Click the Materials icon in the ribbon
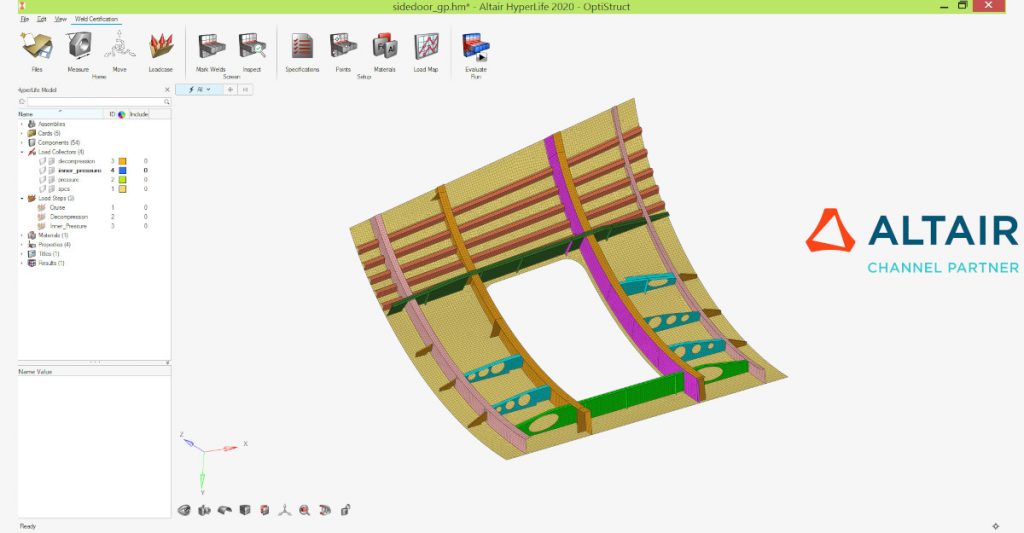1024x533 pixels. click(x=385, y=47)
